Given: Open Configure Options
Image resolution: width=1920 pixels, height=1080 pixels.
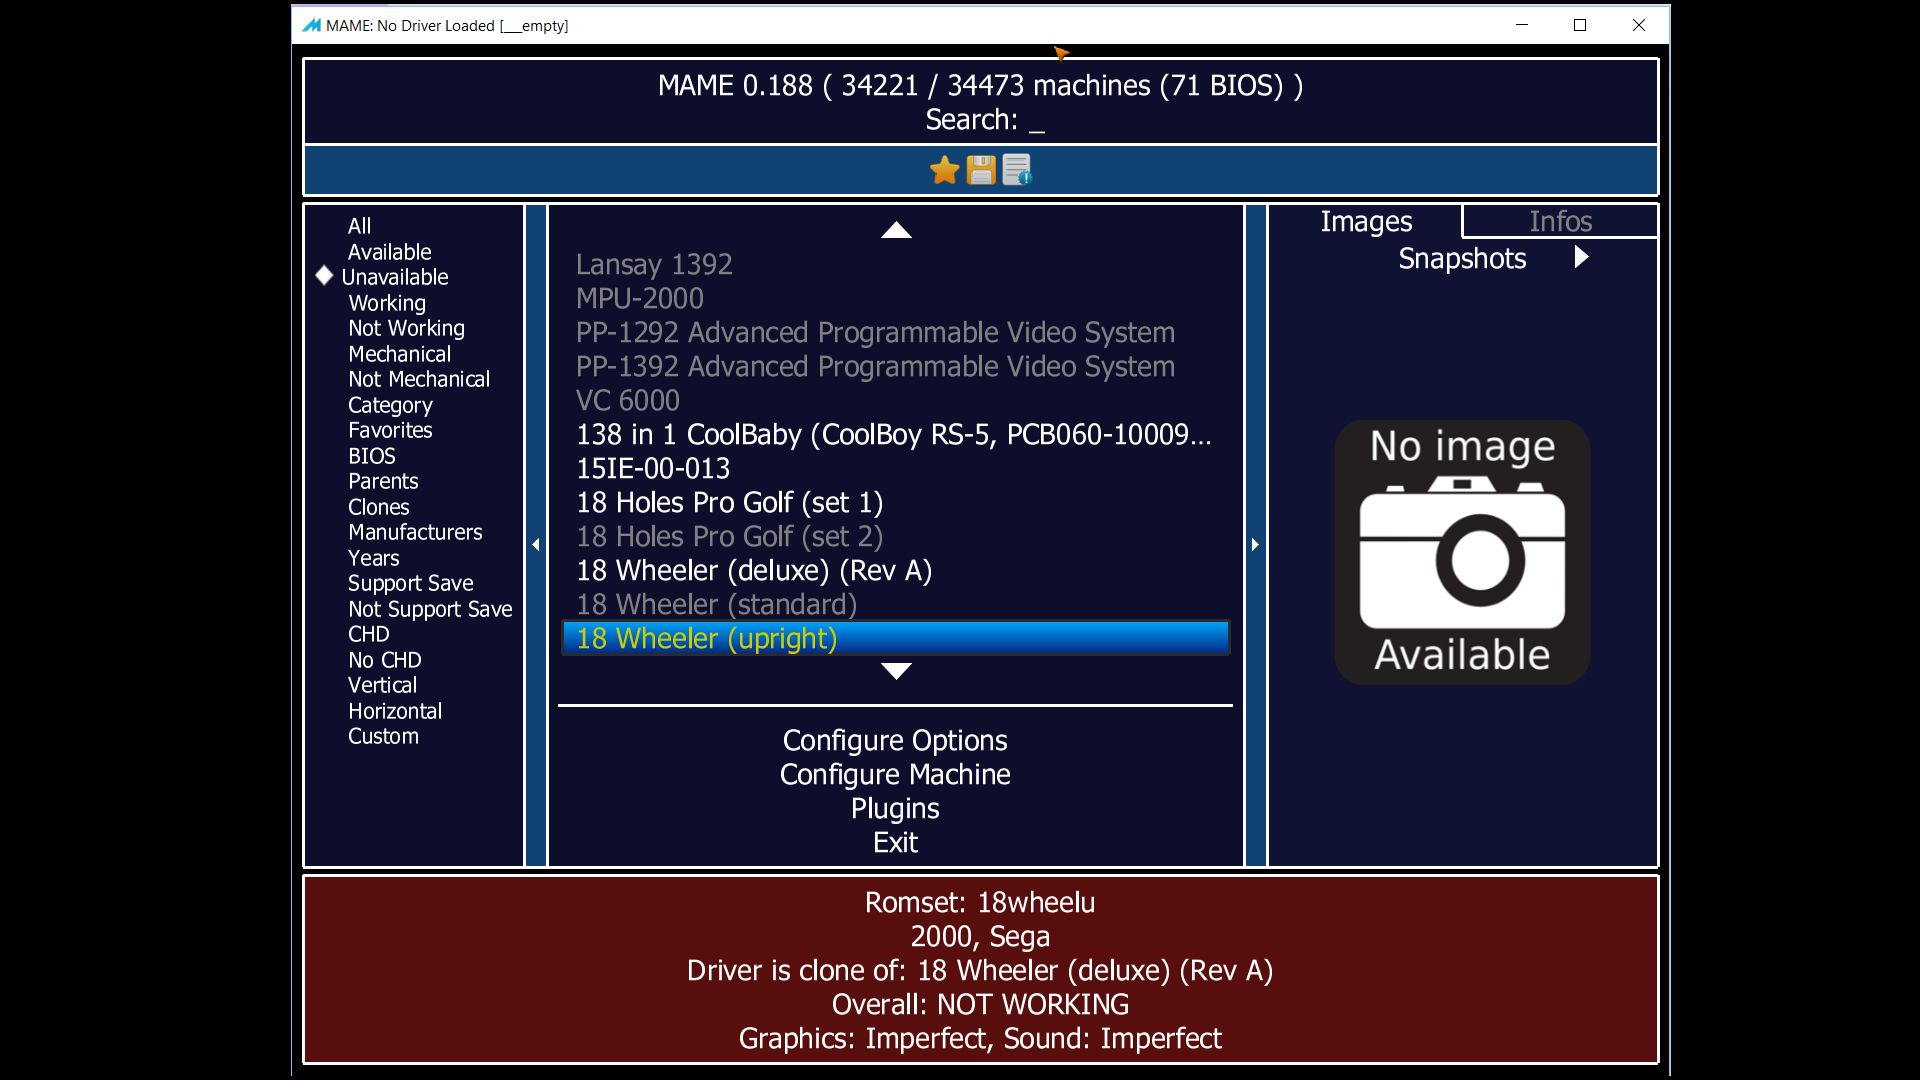Looking at the screenshot, I should [895, 740].
